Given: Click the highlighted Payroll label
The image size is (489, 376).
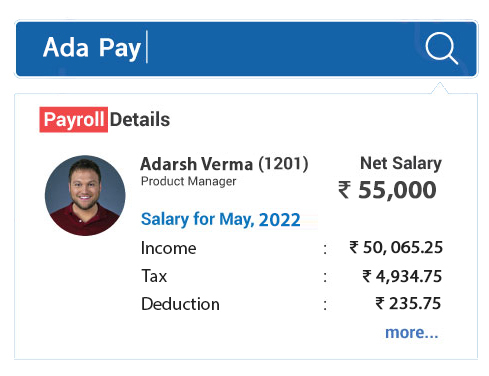Looking at the screenshot, I should (74, 120).
